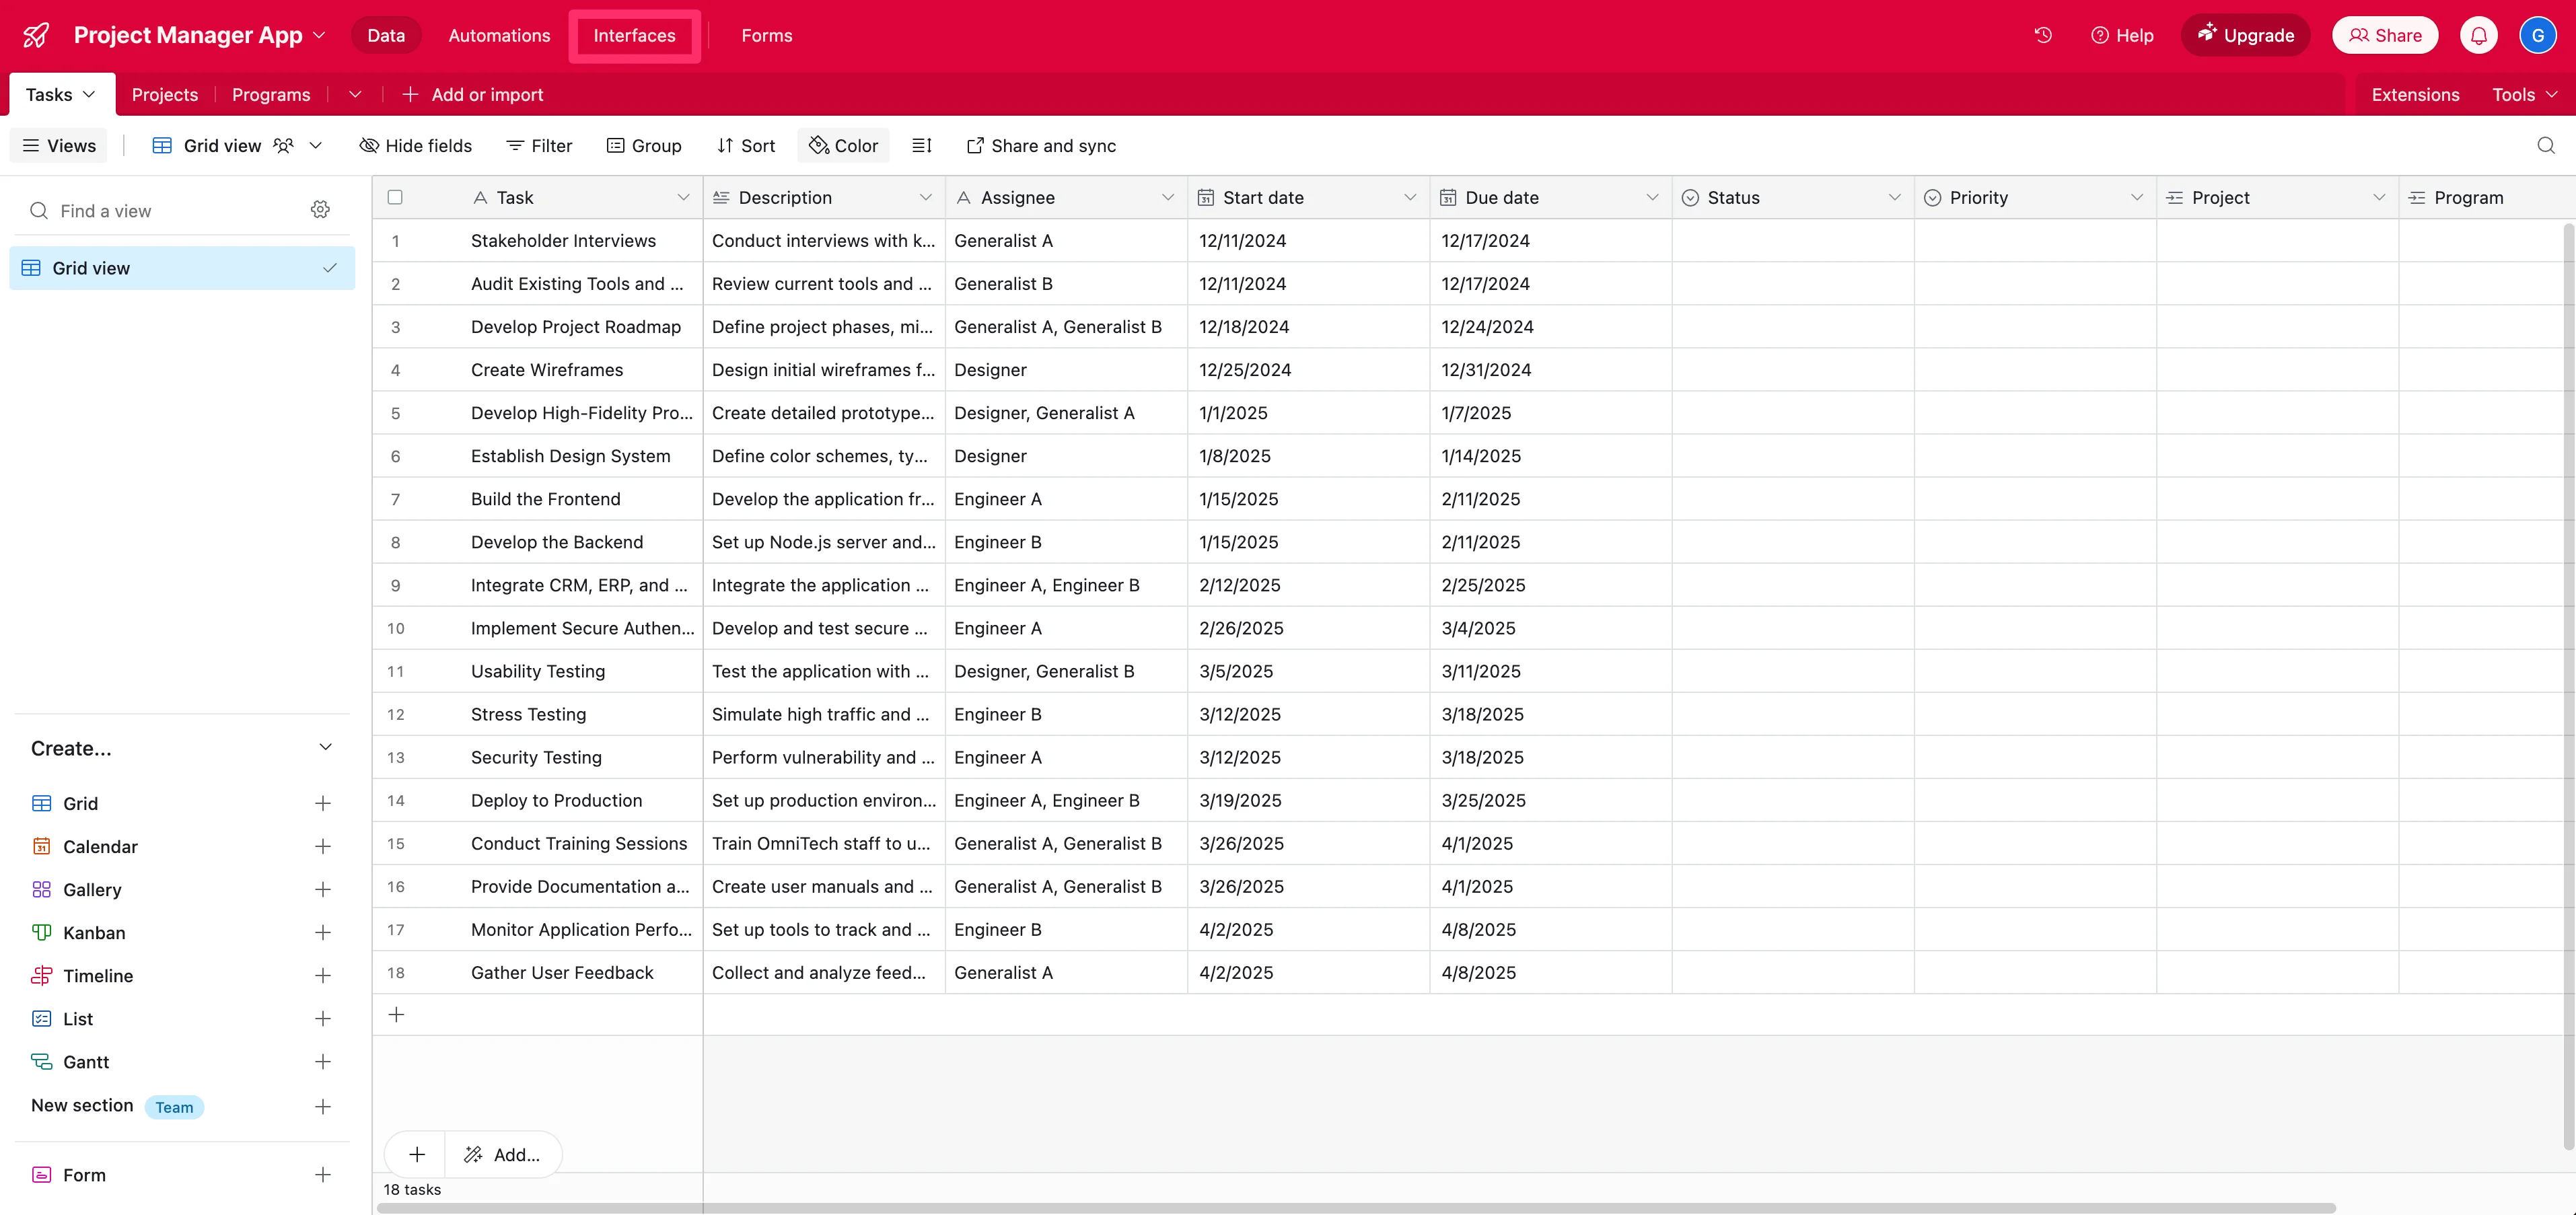Add a new Kanban view
The height and width of the screenshot is (1215, 2576).
pyautogui.click(x=322, y=932)
